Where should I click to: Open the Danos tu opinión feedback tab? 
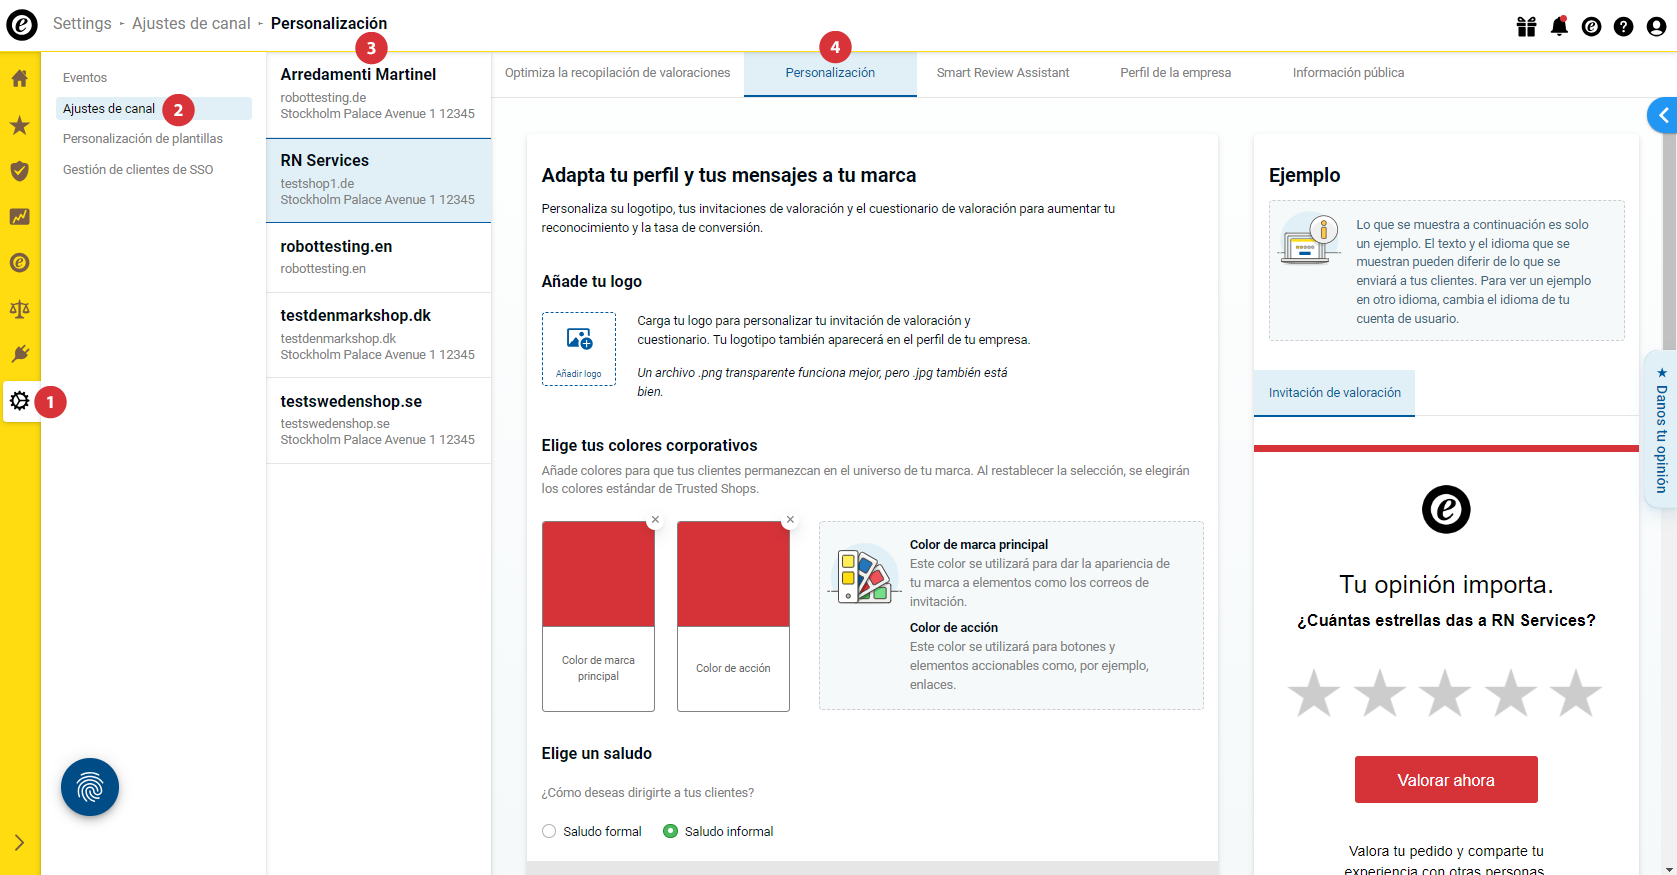(x=1661, y=429)
